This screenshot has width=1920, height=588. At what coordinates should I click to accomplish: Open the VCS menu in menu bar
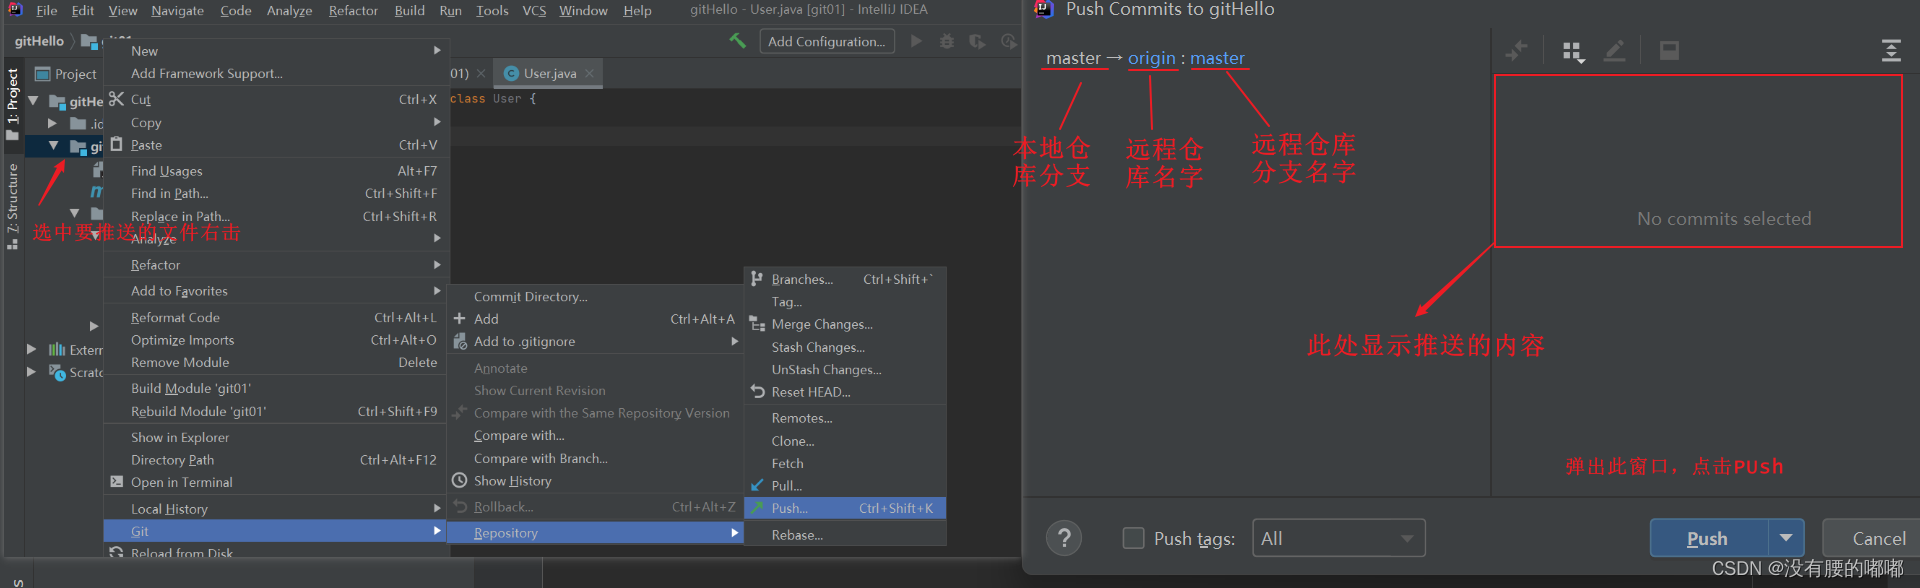pyautogui.click(x=534, y=10)
